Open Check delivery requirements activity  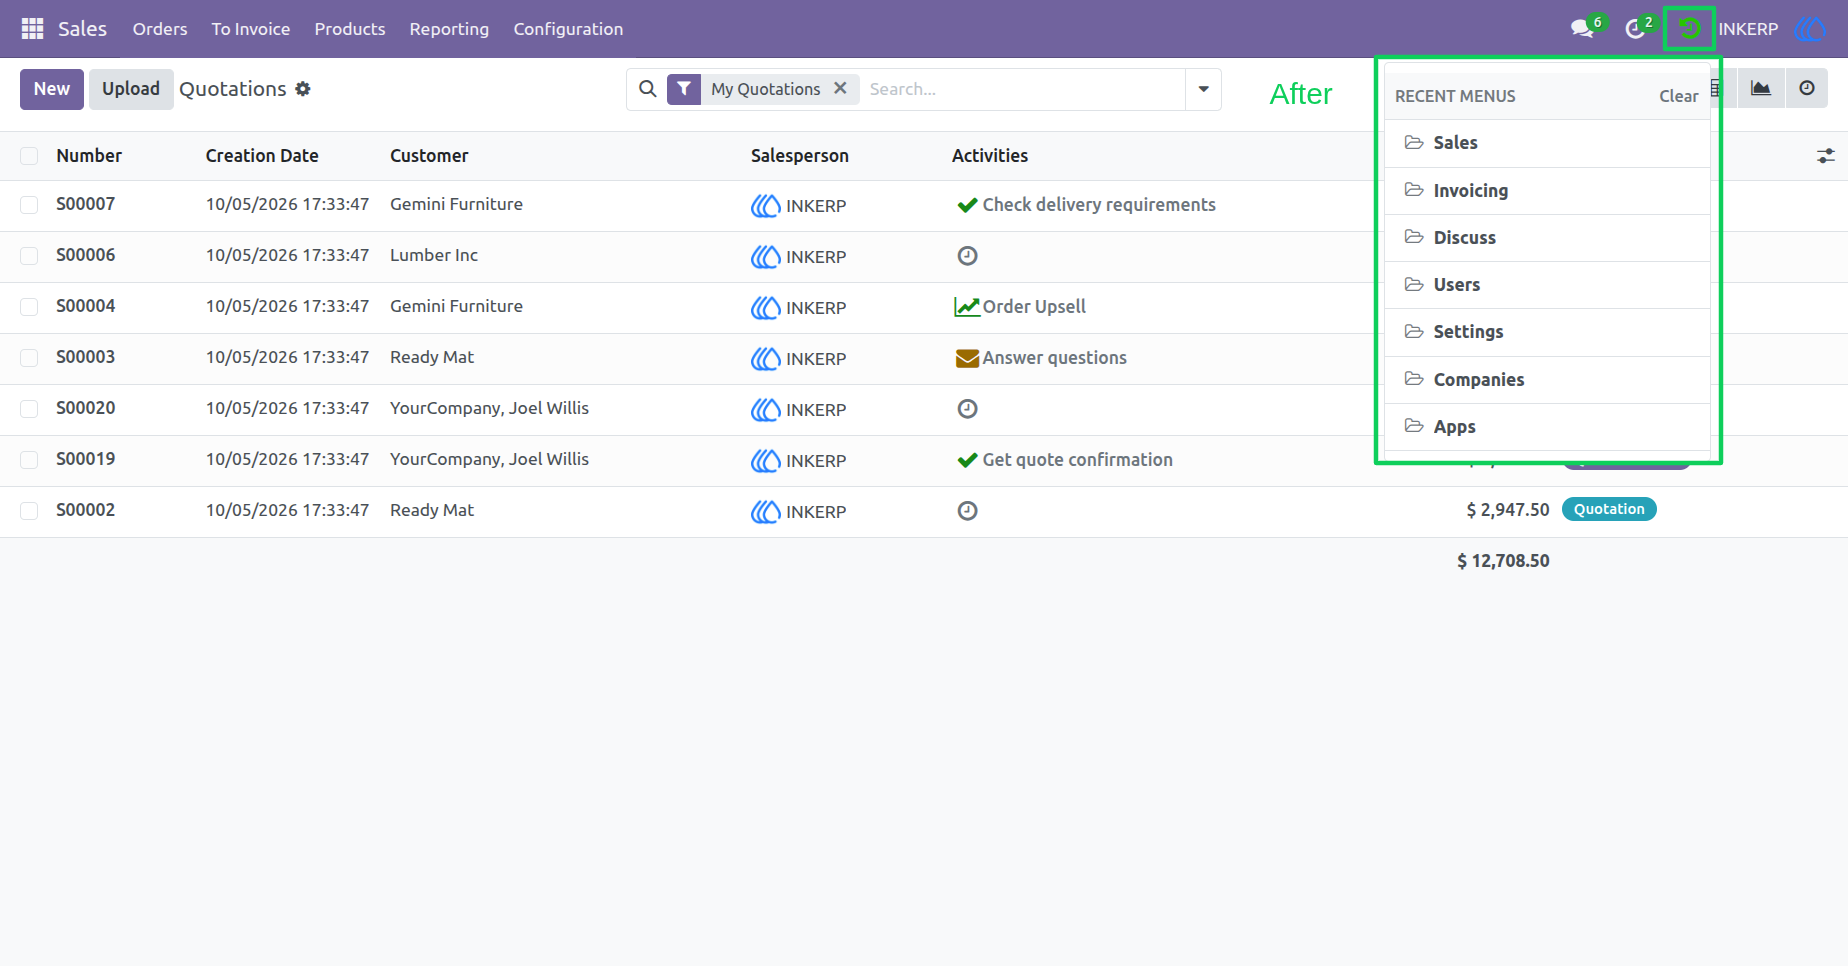pos(1086,205)
